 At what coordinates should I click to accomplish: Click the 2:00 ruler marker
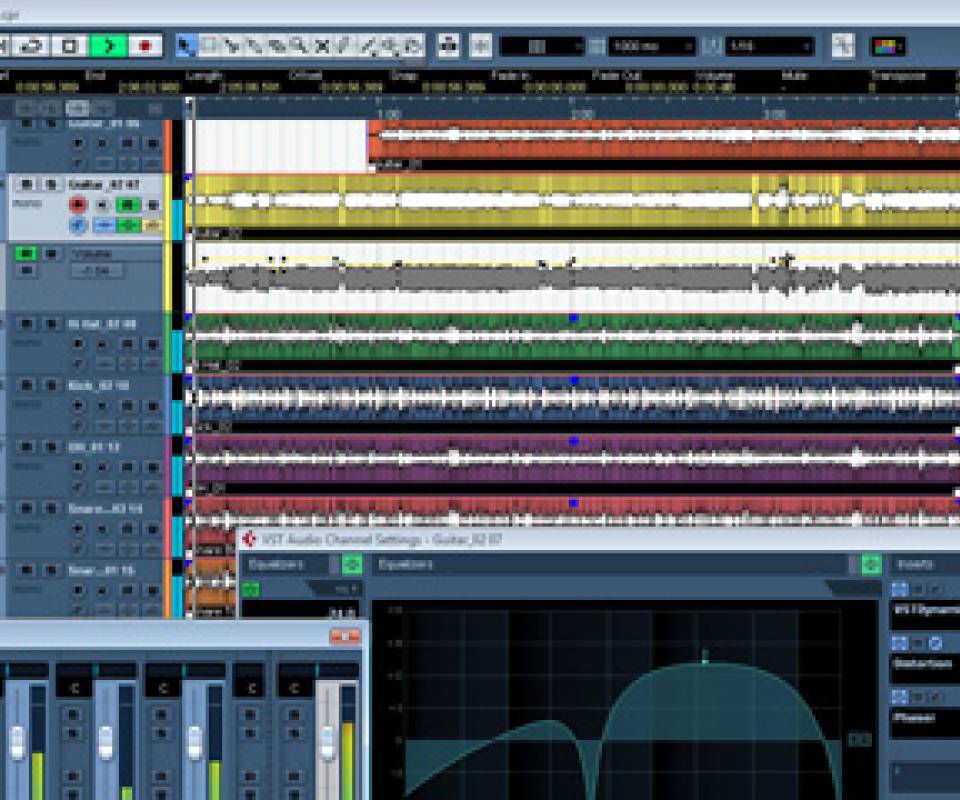point(582,114)
